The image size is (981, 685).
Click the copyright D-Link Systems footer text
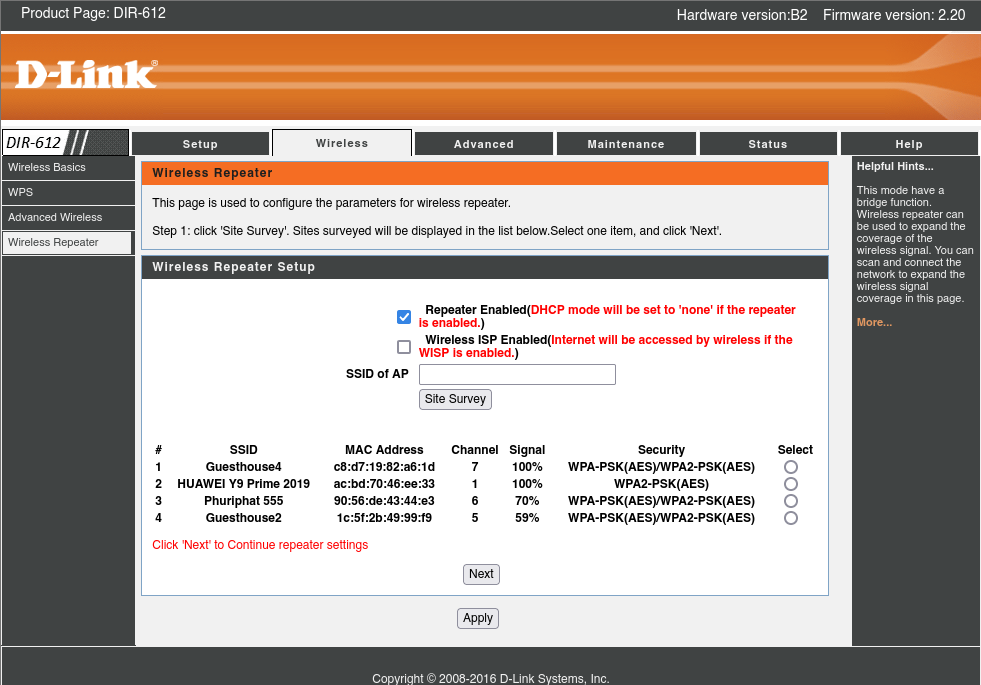[490, 678]
